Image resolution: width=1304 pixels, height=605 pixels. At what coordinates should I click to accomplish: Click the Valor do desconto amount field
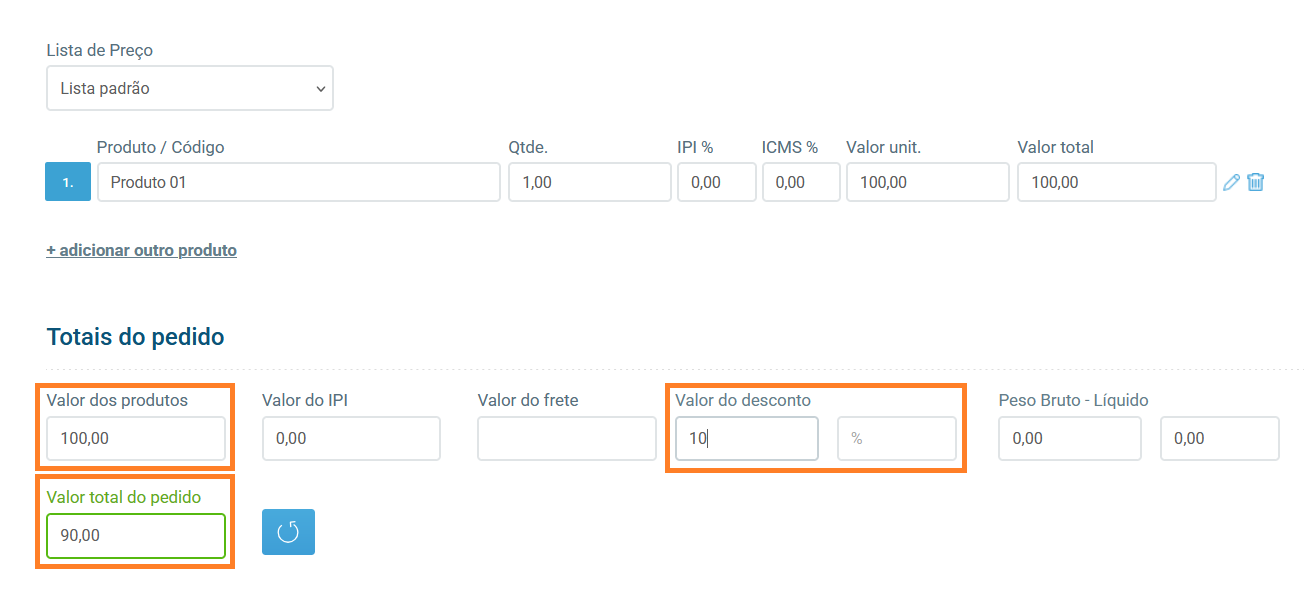[746, 438]
